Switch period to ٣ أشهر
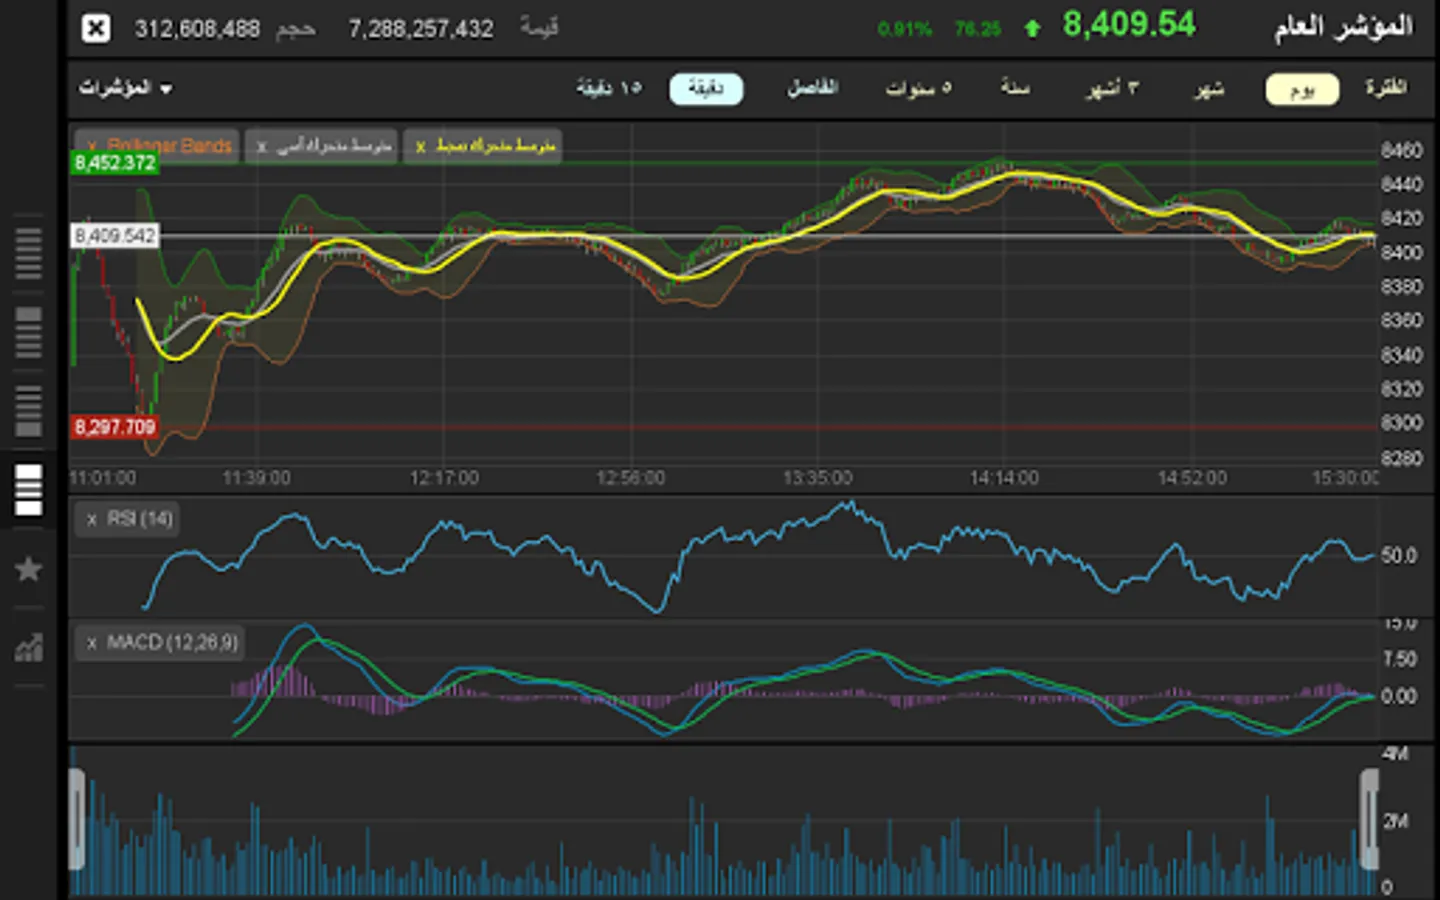 (x=1112, y=89)
